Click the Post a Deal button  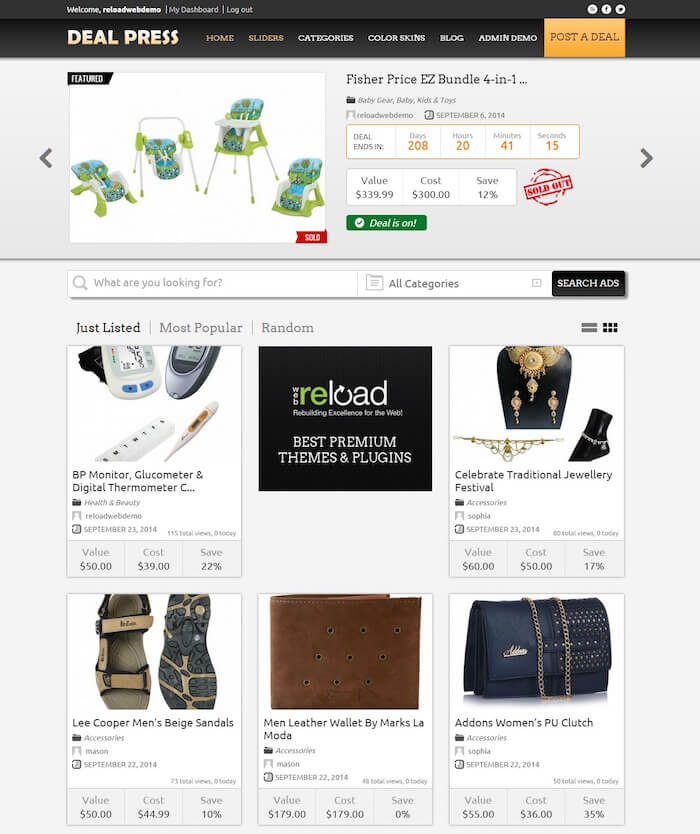point(584,37)
